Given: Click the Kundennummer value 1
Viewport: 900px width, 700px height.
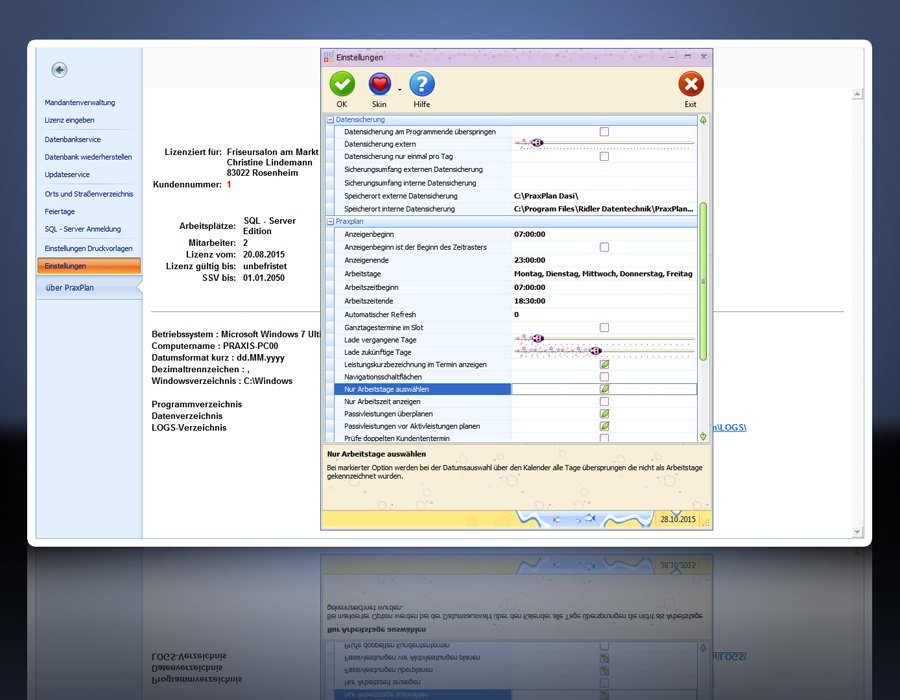Looking at the screenshot, I should pos(228,185).
